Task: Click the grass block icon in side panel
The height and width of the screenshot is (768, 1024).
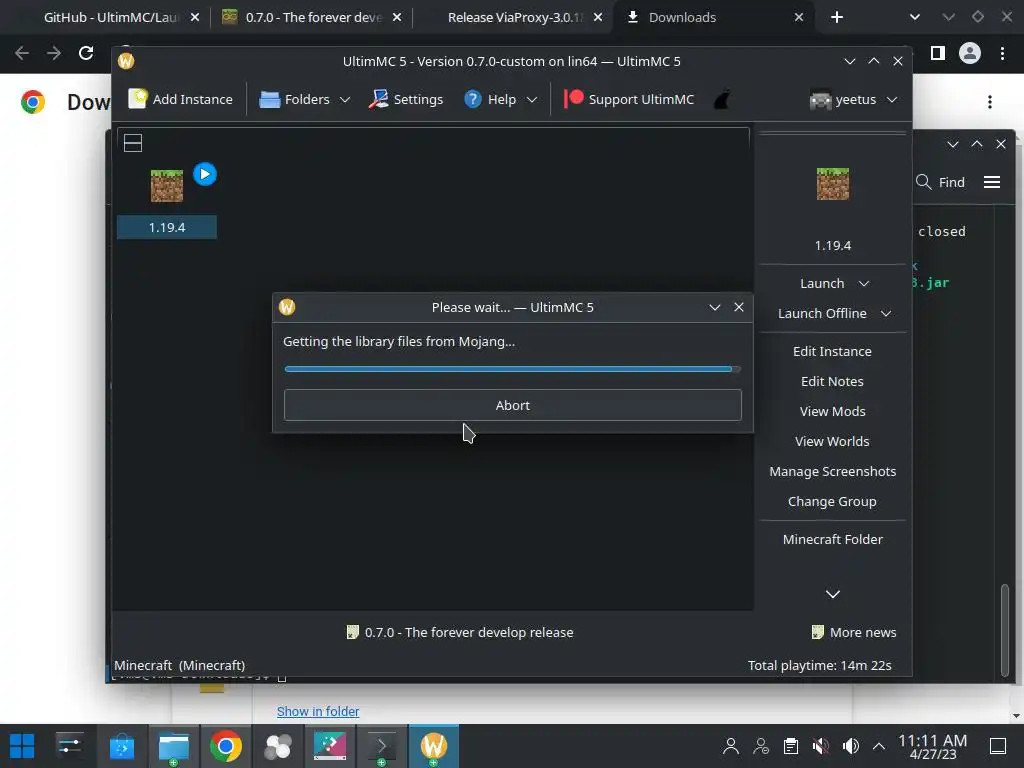Action: [x=833, y=184]
